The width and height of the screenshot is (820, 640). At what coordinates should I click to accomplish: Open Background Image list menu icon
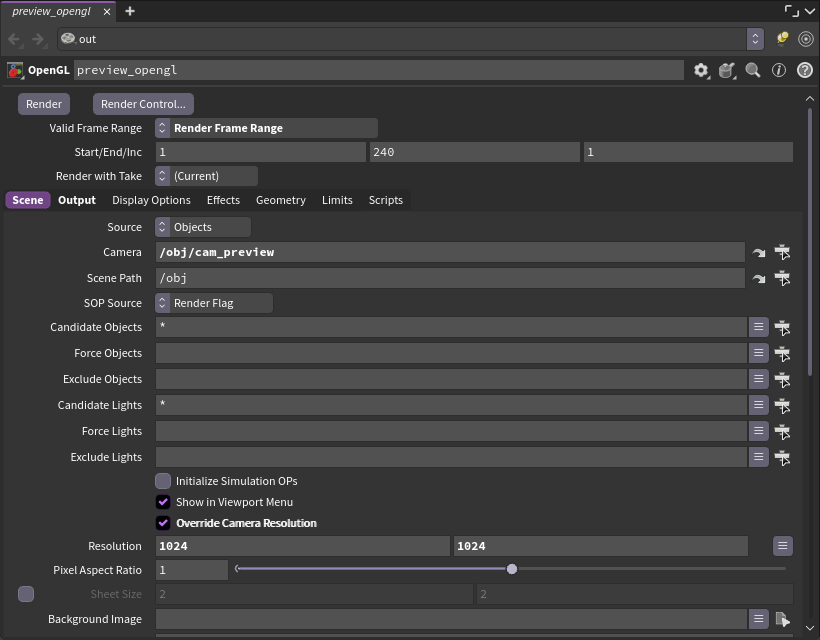[x=758, y=619]
